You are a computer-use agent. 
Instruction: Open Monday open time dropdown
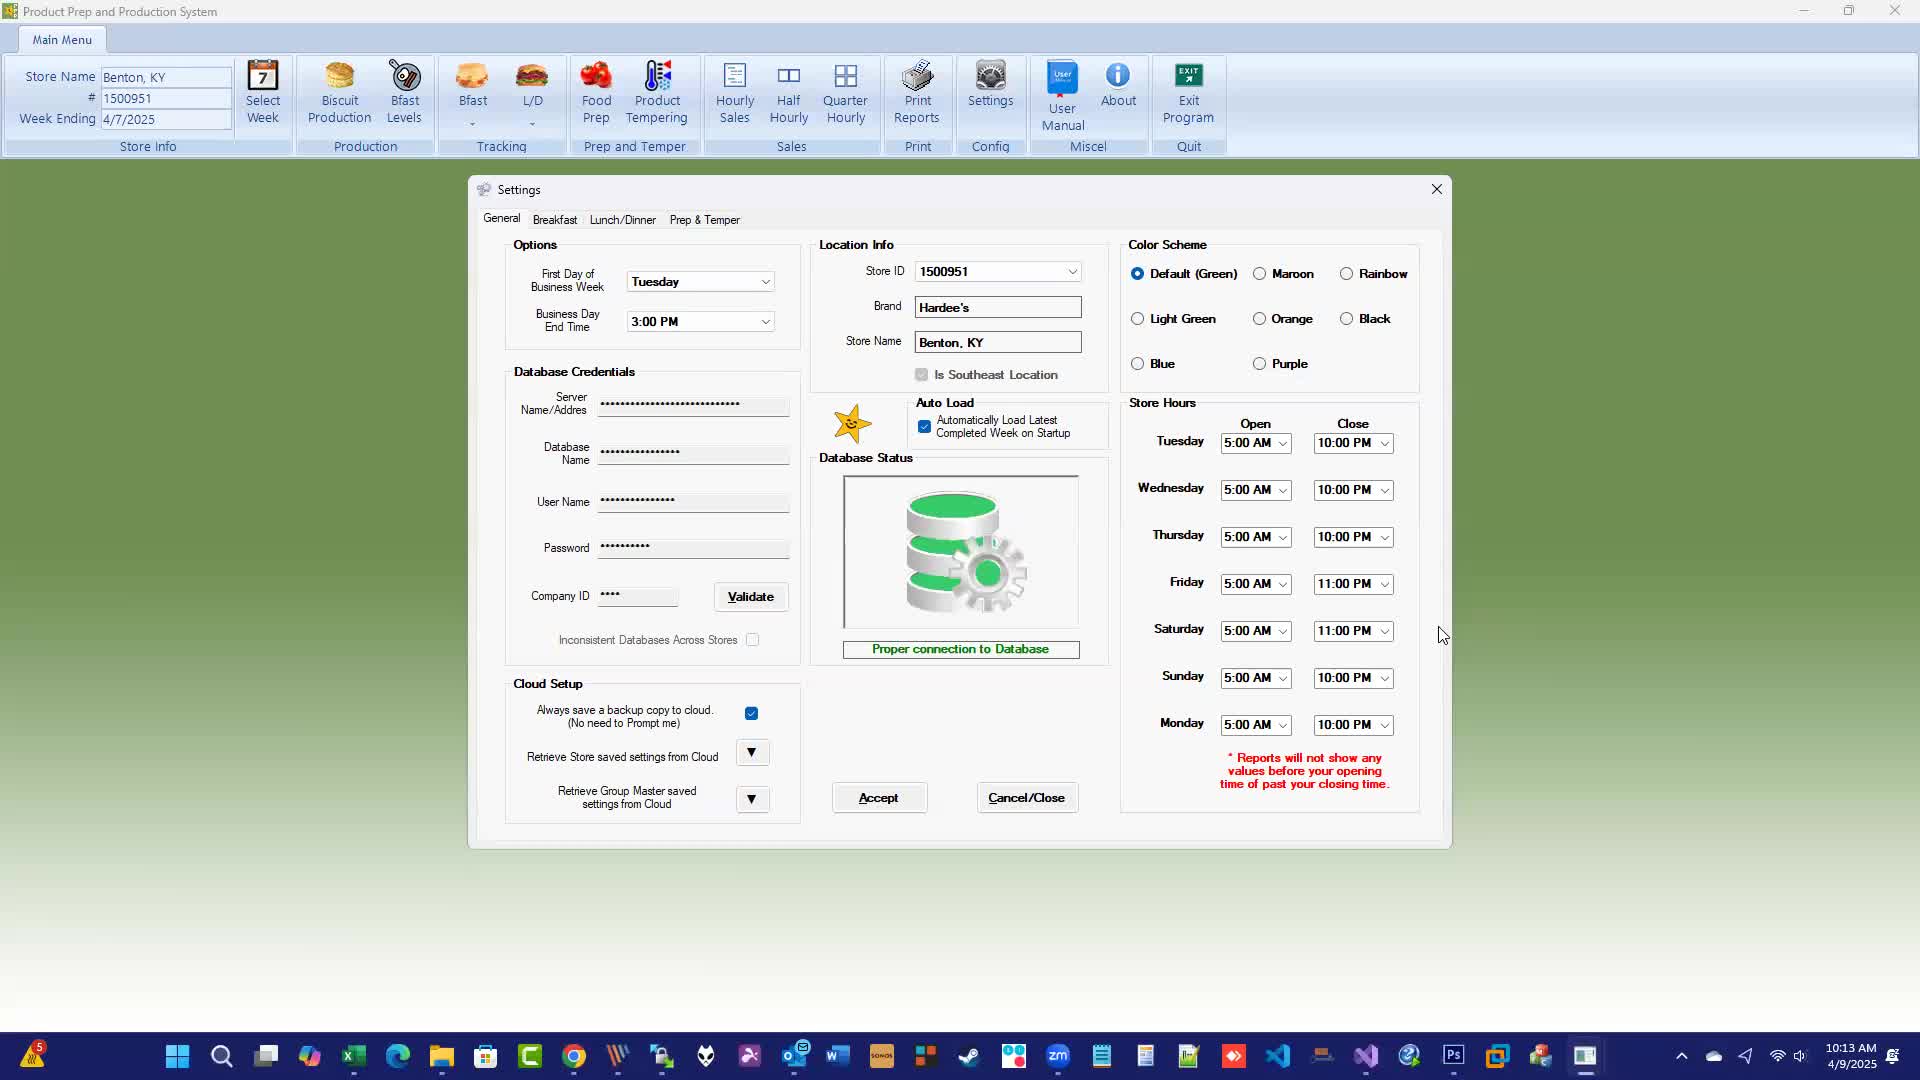1256,725
